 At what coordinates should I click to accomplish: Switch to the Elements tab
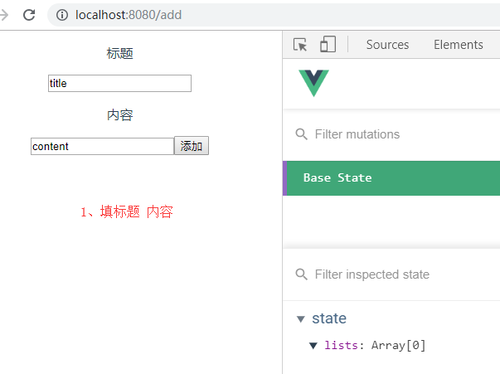coord(458,45)
